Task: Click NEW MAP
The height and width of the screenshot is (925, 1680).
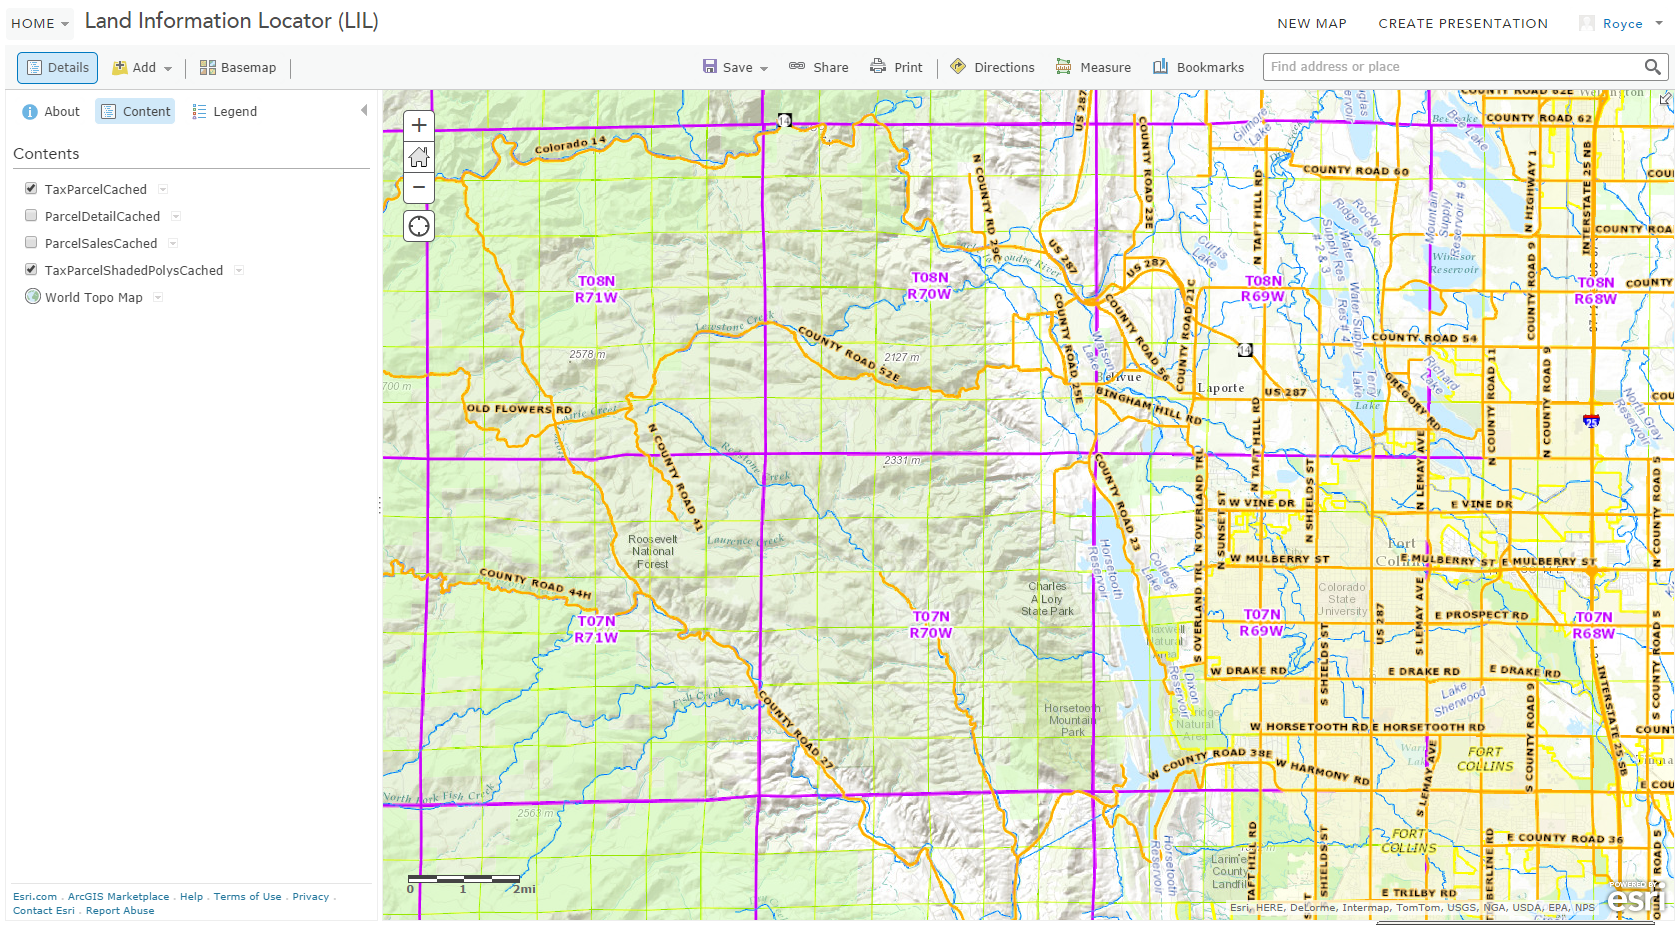Action: pyautogui.click(x=1311, y=23)
